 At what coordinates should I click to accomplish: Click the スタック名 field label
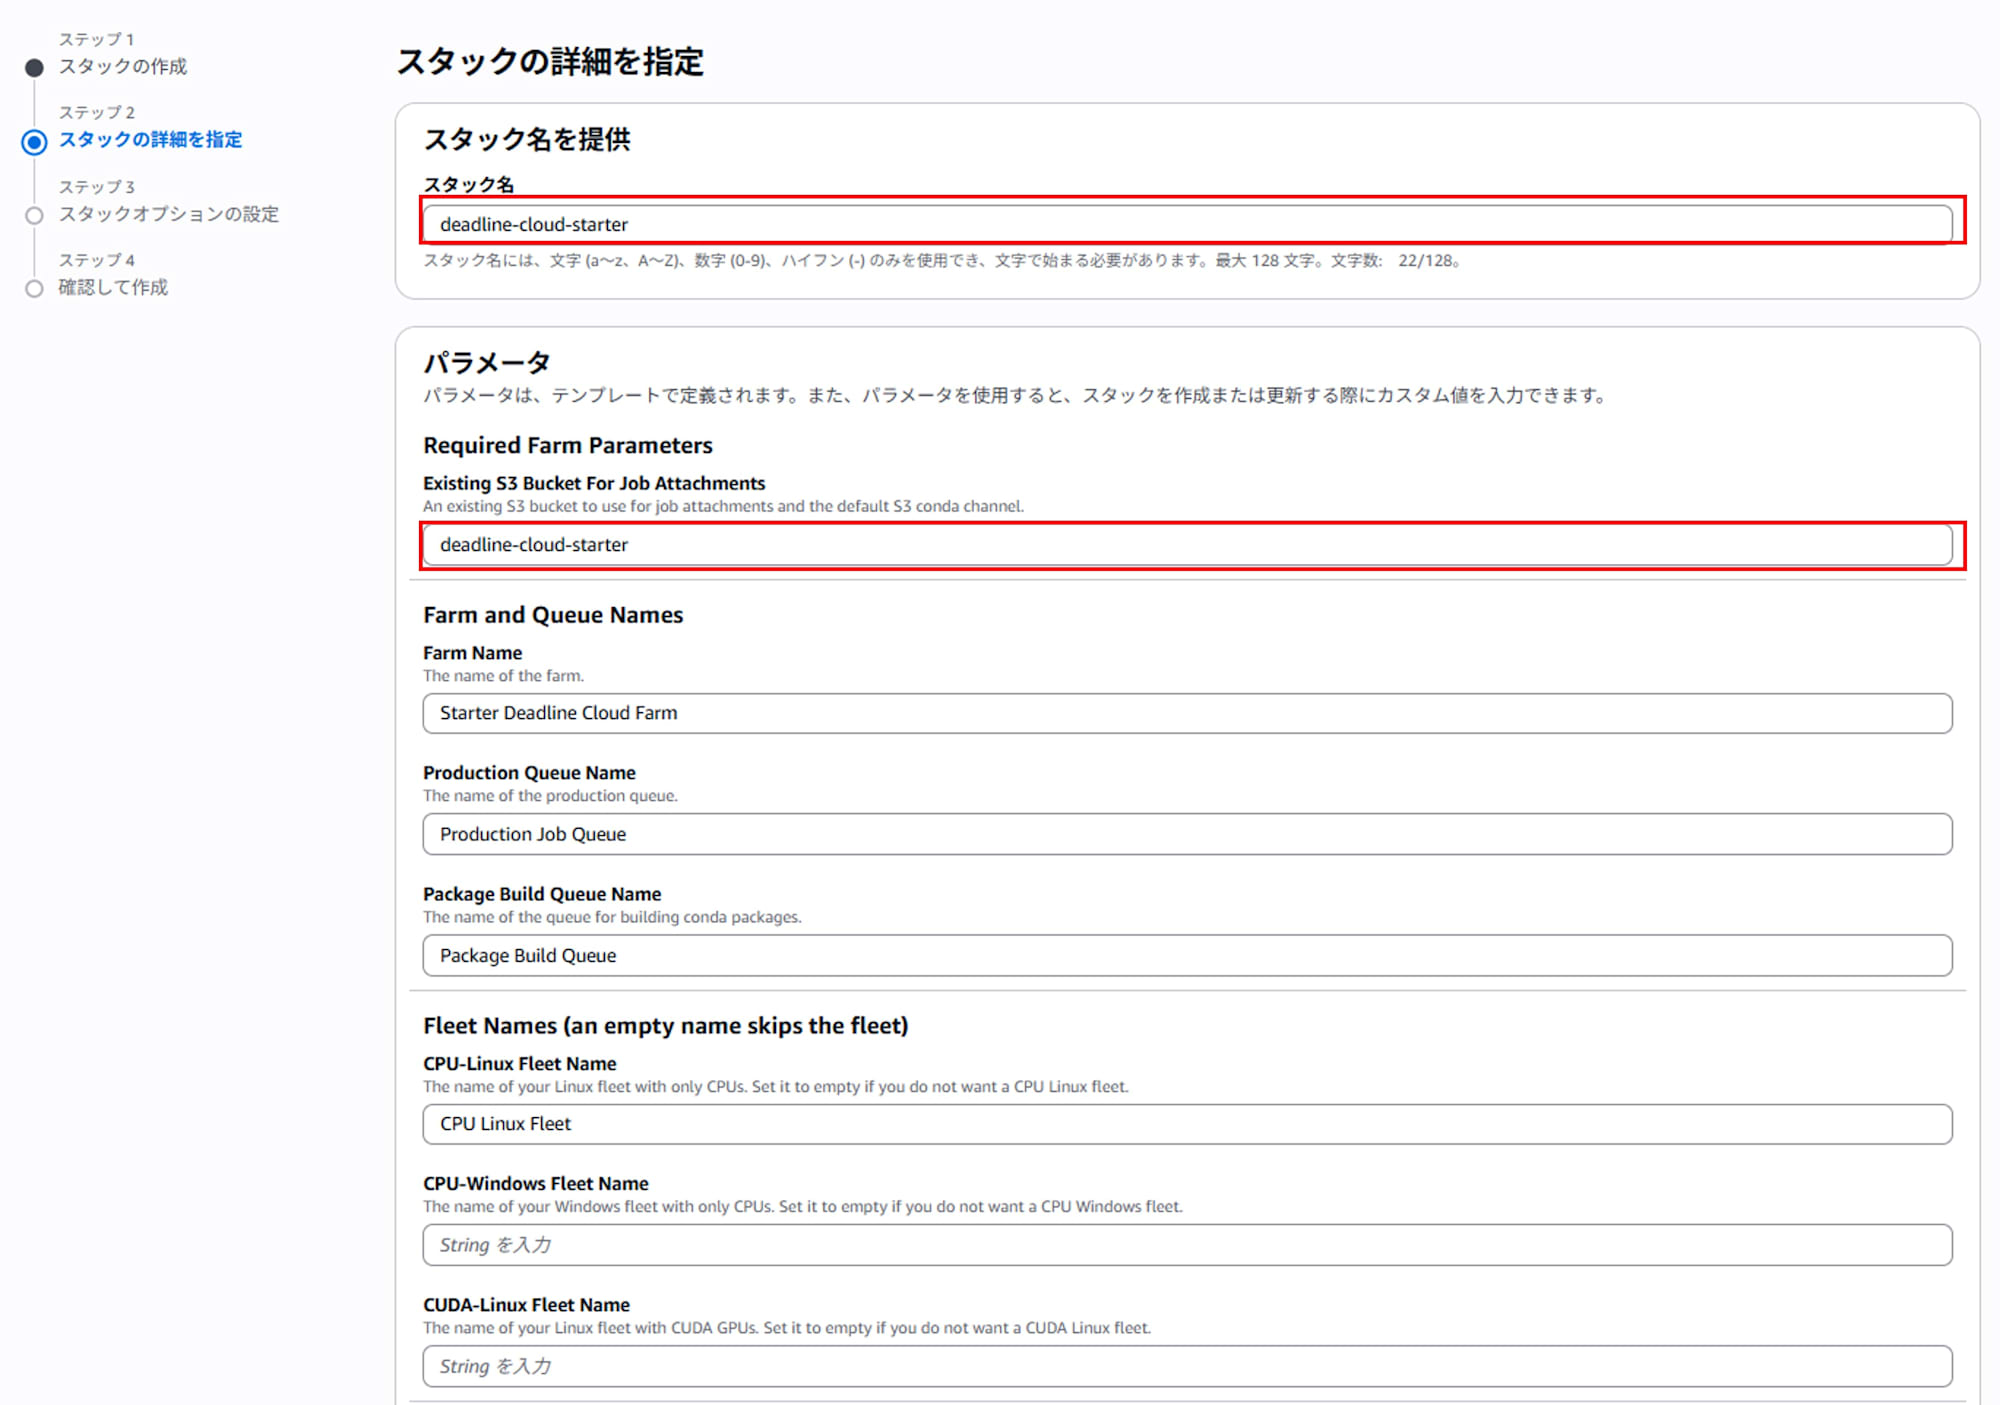[x=468, y=185]
